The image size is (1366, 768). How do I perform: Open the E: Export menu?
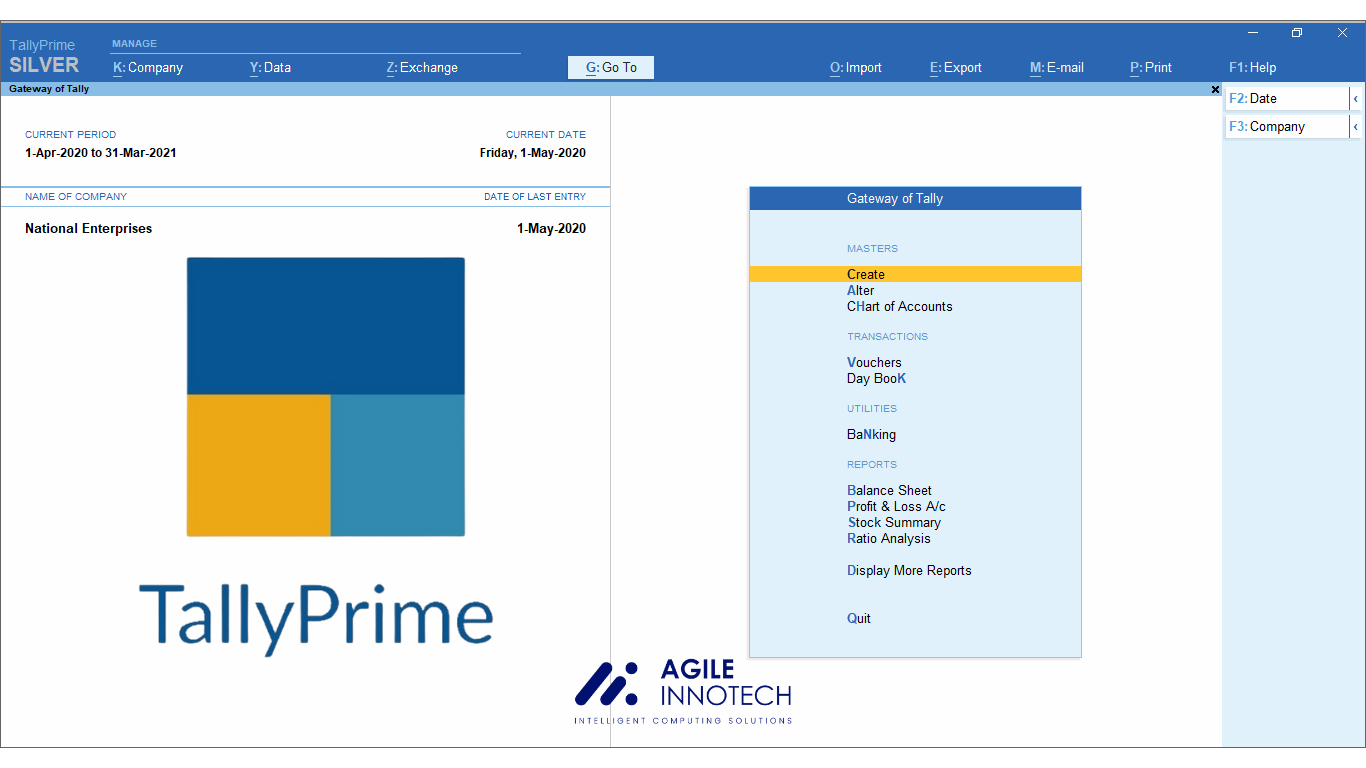[956, 67]
